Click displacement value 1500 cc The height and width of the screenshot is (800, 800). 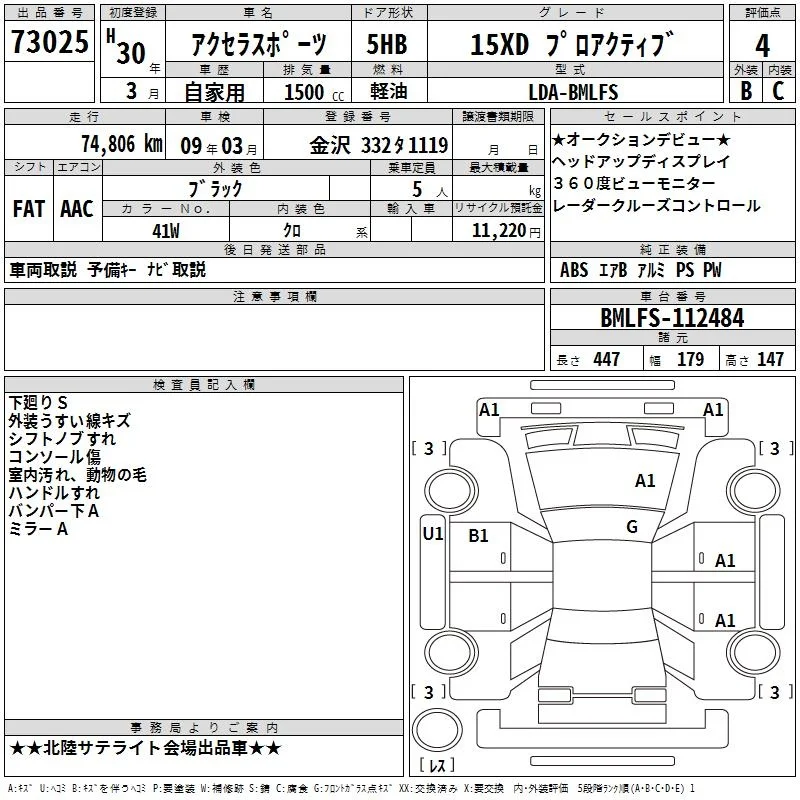coord(314,92)
